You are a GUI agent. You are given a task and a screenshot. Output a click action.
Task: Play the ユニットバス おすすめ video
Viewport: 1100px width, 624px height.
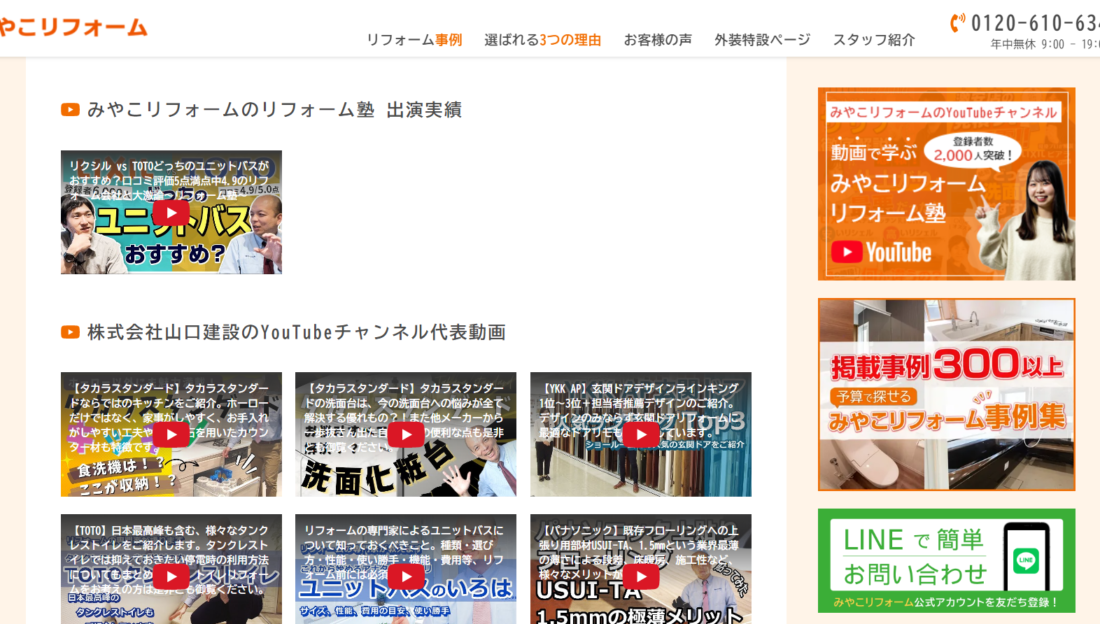(171, 212)
